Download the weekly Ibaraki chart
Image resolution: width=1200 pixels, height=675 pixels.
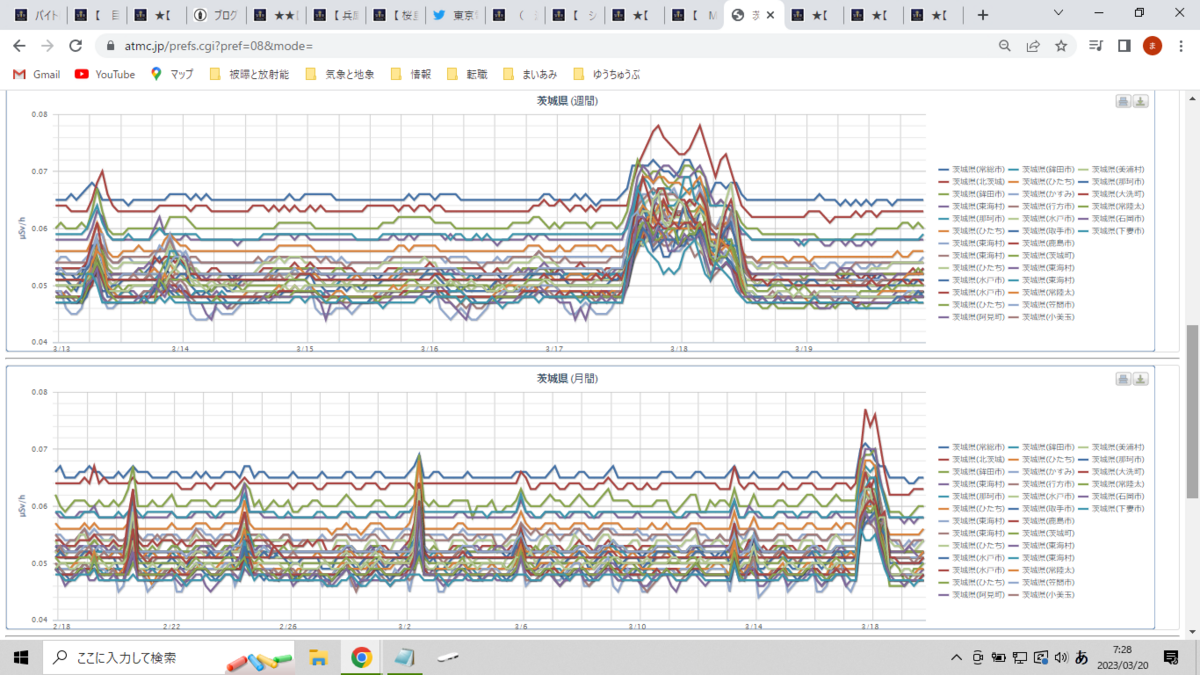coord(1141,101)
